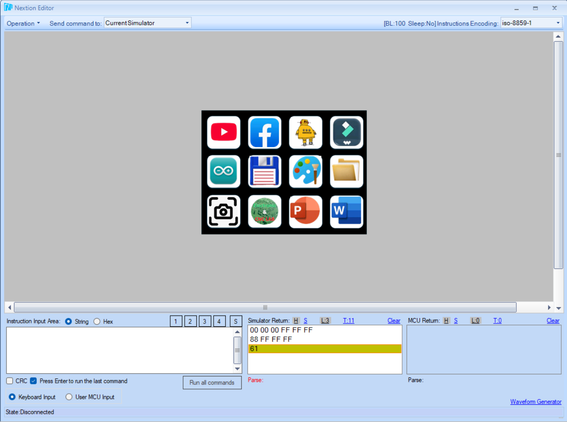Click the S link in MCU Return
The height and width of the screenshot is (422, 567).
pos(456,321)
